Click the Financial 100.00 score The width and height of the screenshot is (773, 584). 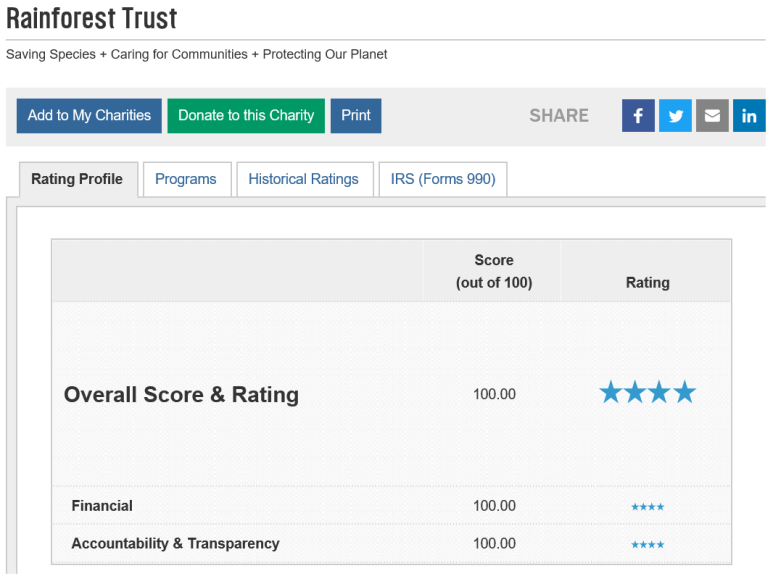click(494, 506)
